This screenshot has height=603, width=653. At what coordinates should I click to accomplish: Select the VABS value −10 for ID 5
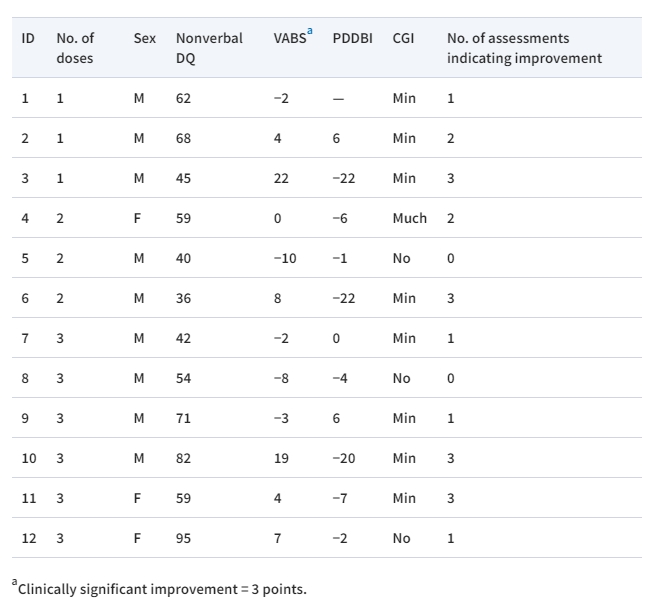tap(284, 258)
